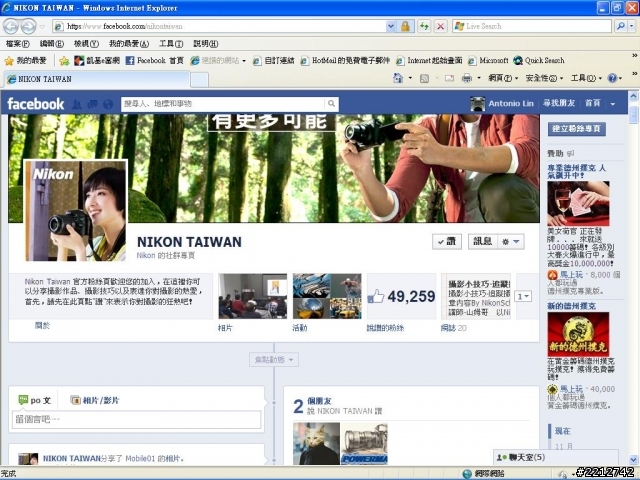Click the Nikon page profile picture
640x480 pixels.
coord(76,211)
